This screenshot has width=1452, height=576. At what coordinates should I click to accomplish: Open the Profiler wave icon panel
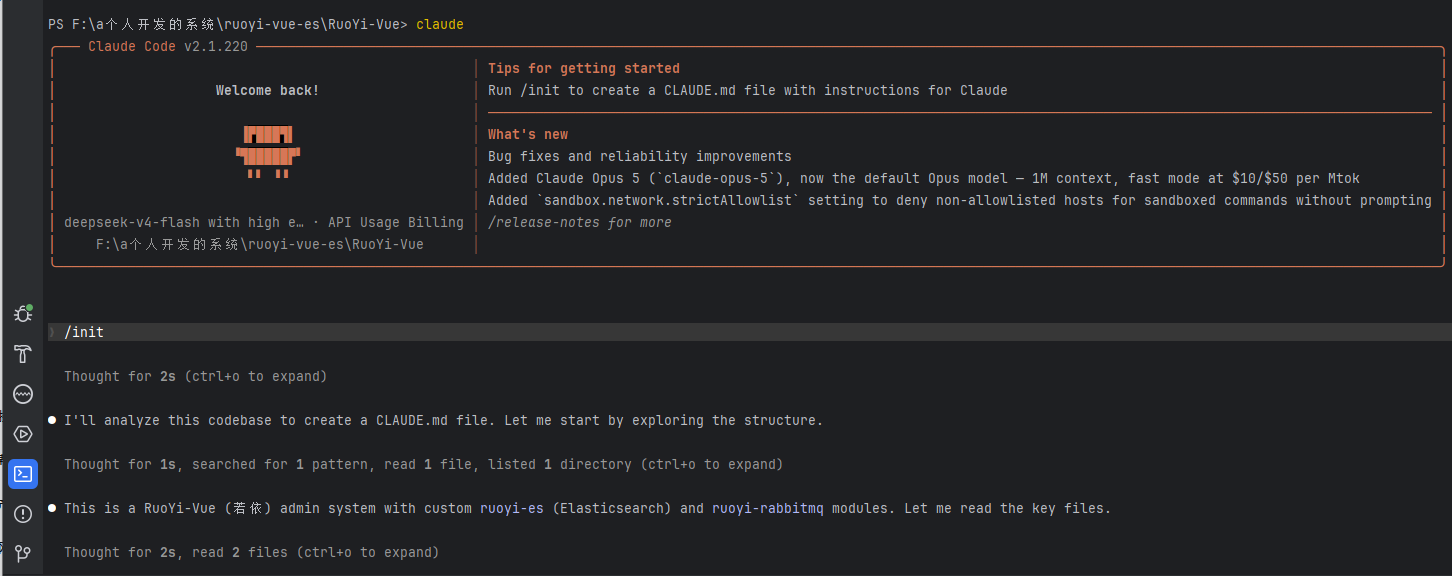point(22,394)
